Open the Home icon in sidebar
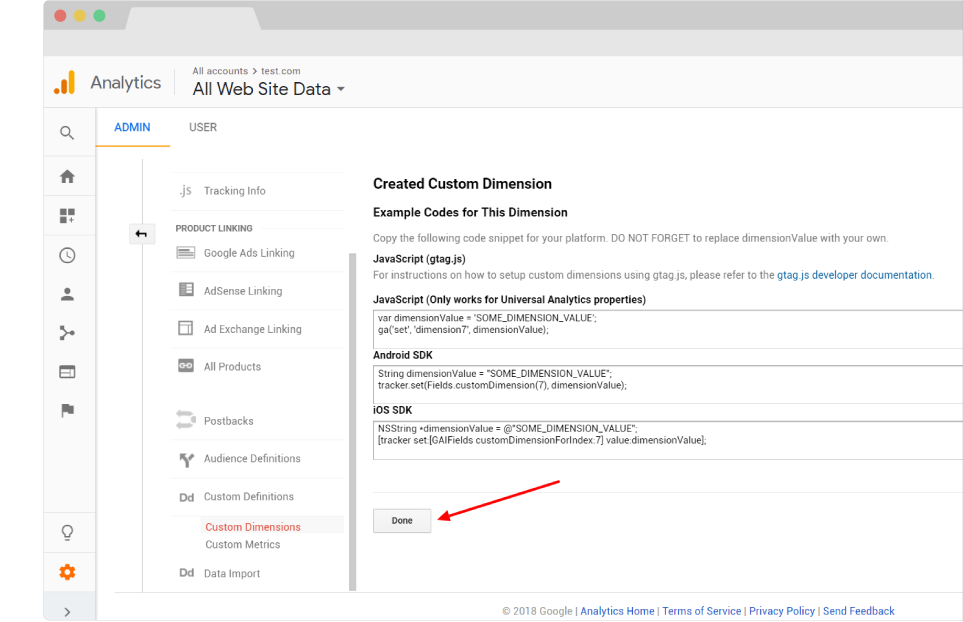The image size is (963, 622). [67, 177]
